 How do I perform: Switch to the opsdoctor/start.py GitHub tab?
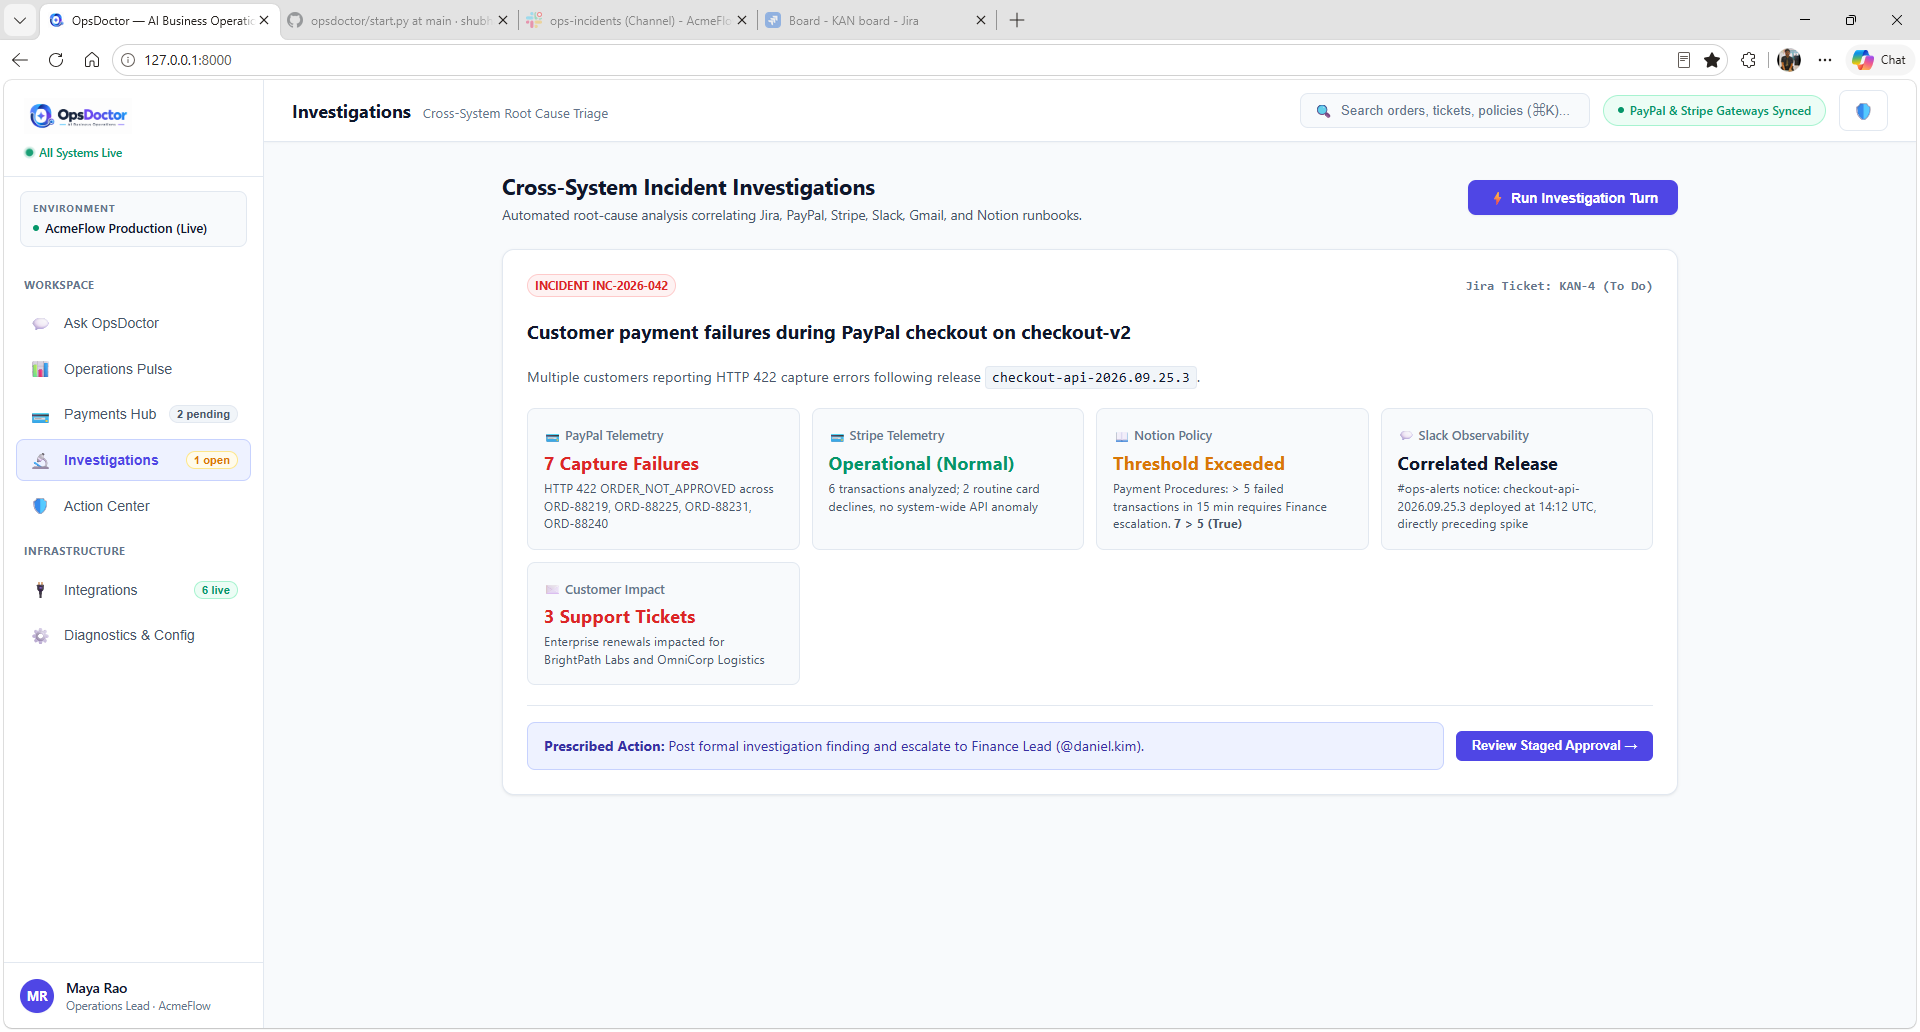(398, 20)
